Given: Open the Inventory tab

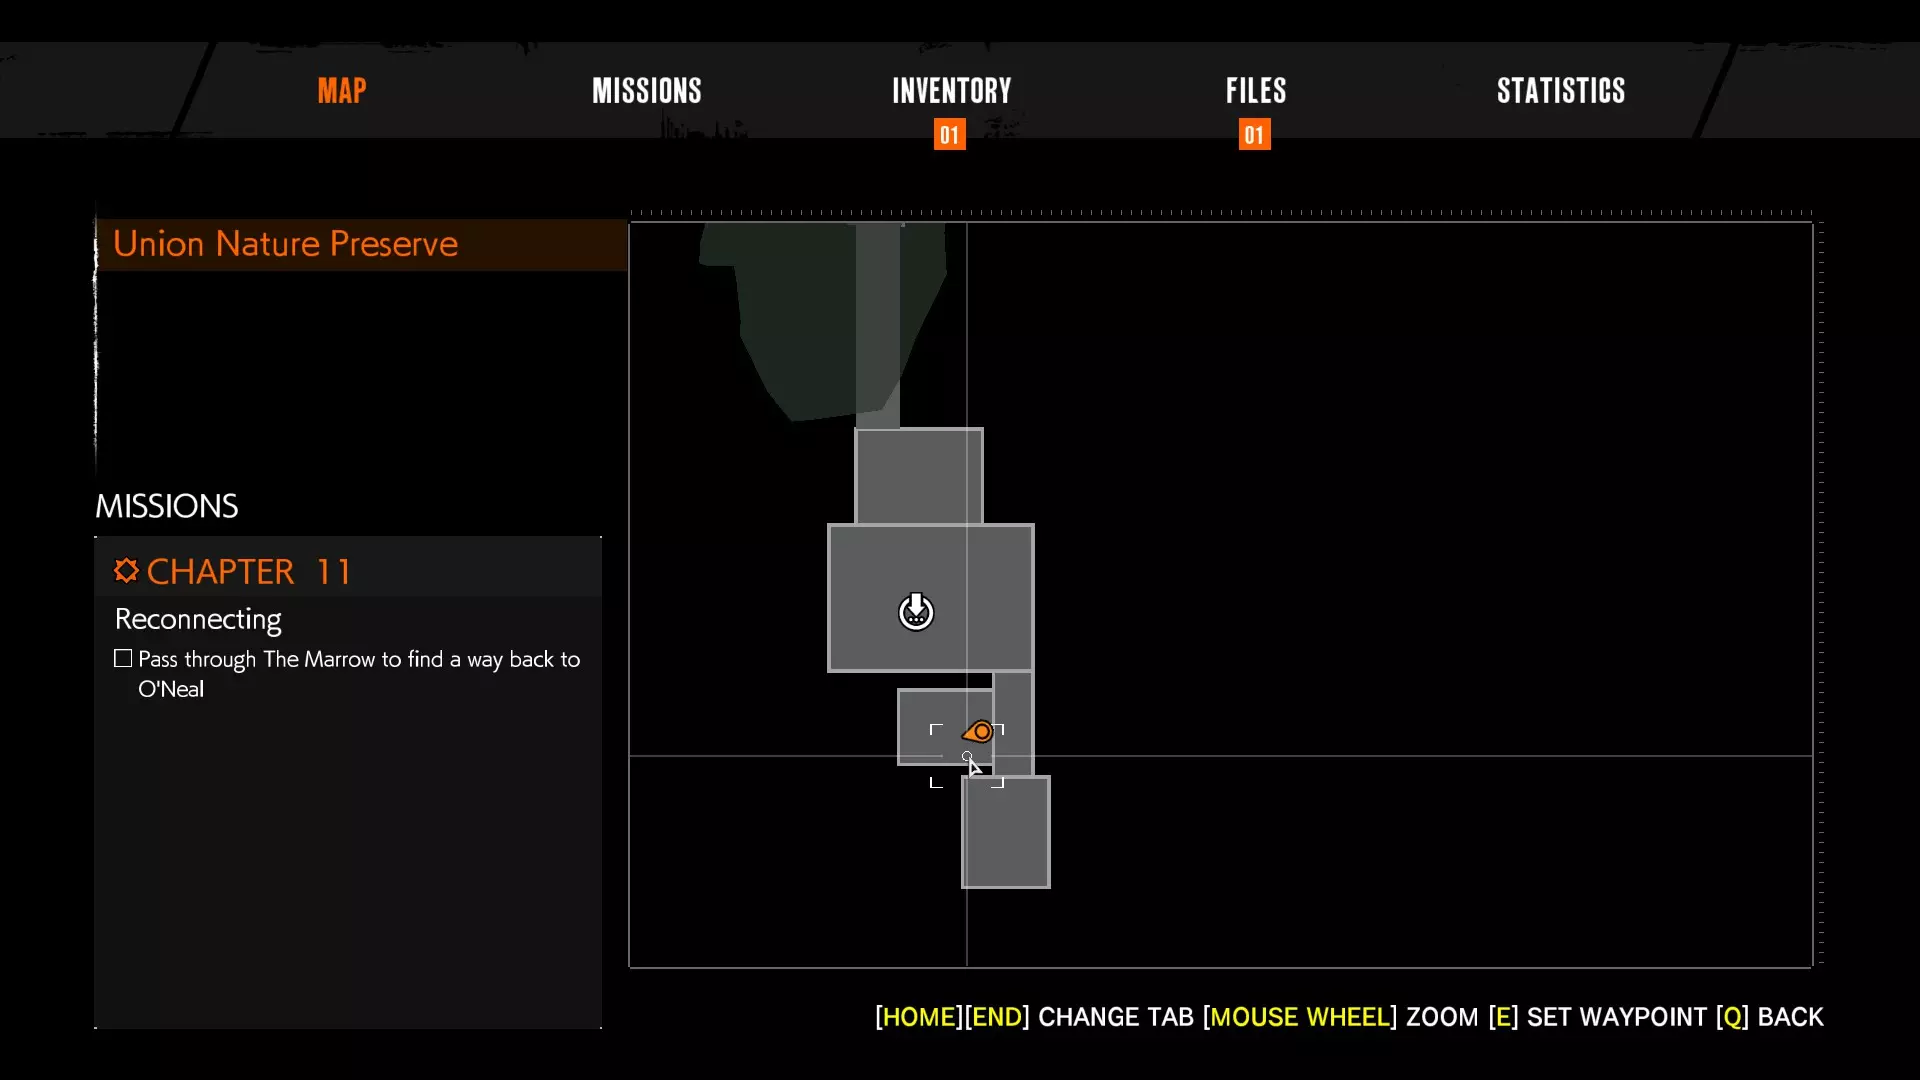Looking at the screenshot, I should tap(951, 91).
